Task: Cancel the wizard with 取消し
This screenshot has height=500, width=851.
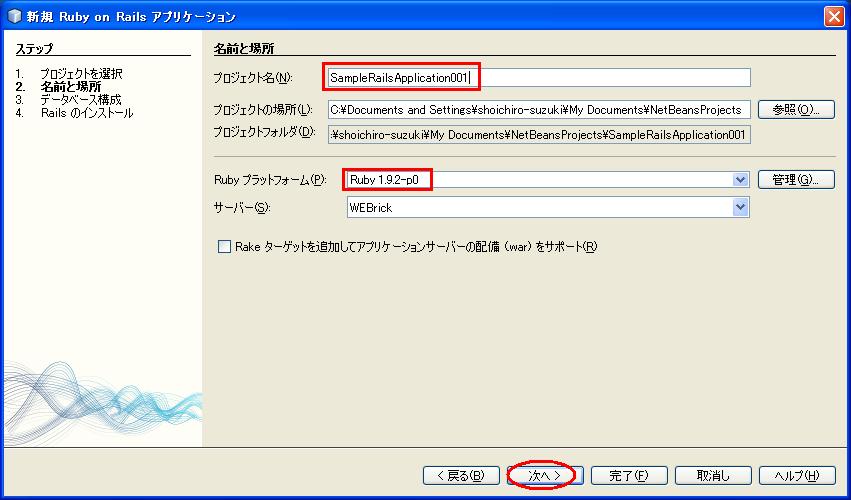Action: point(713,476)
